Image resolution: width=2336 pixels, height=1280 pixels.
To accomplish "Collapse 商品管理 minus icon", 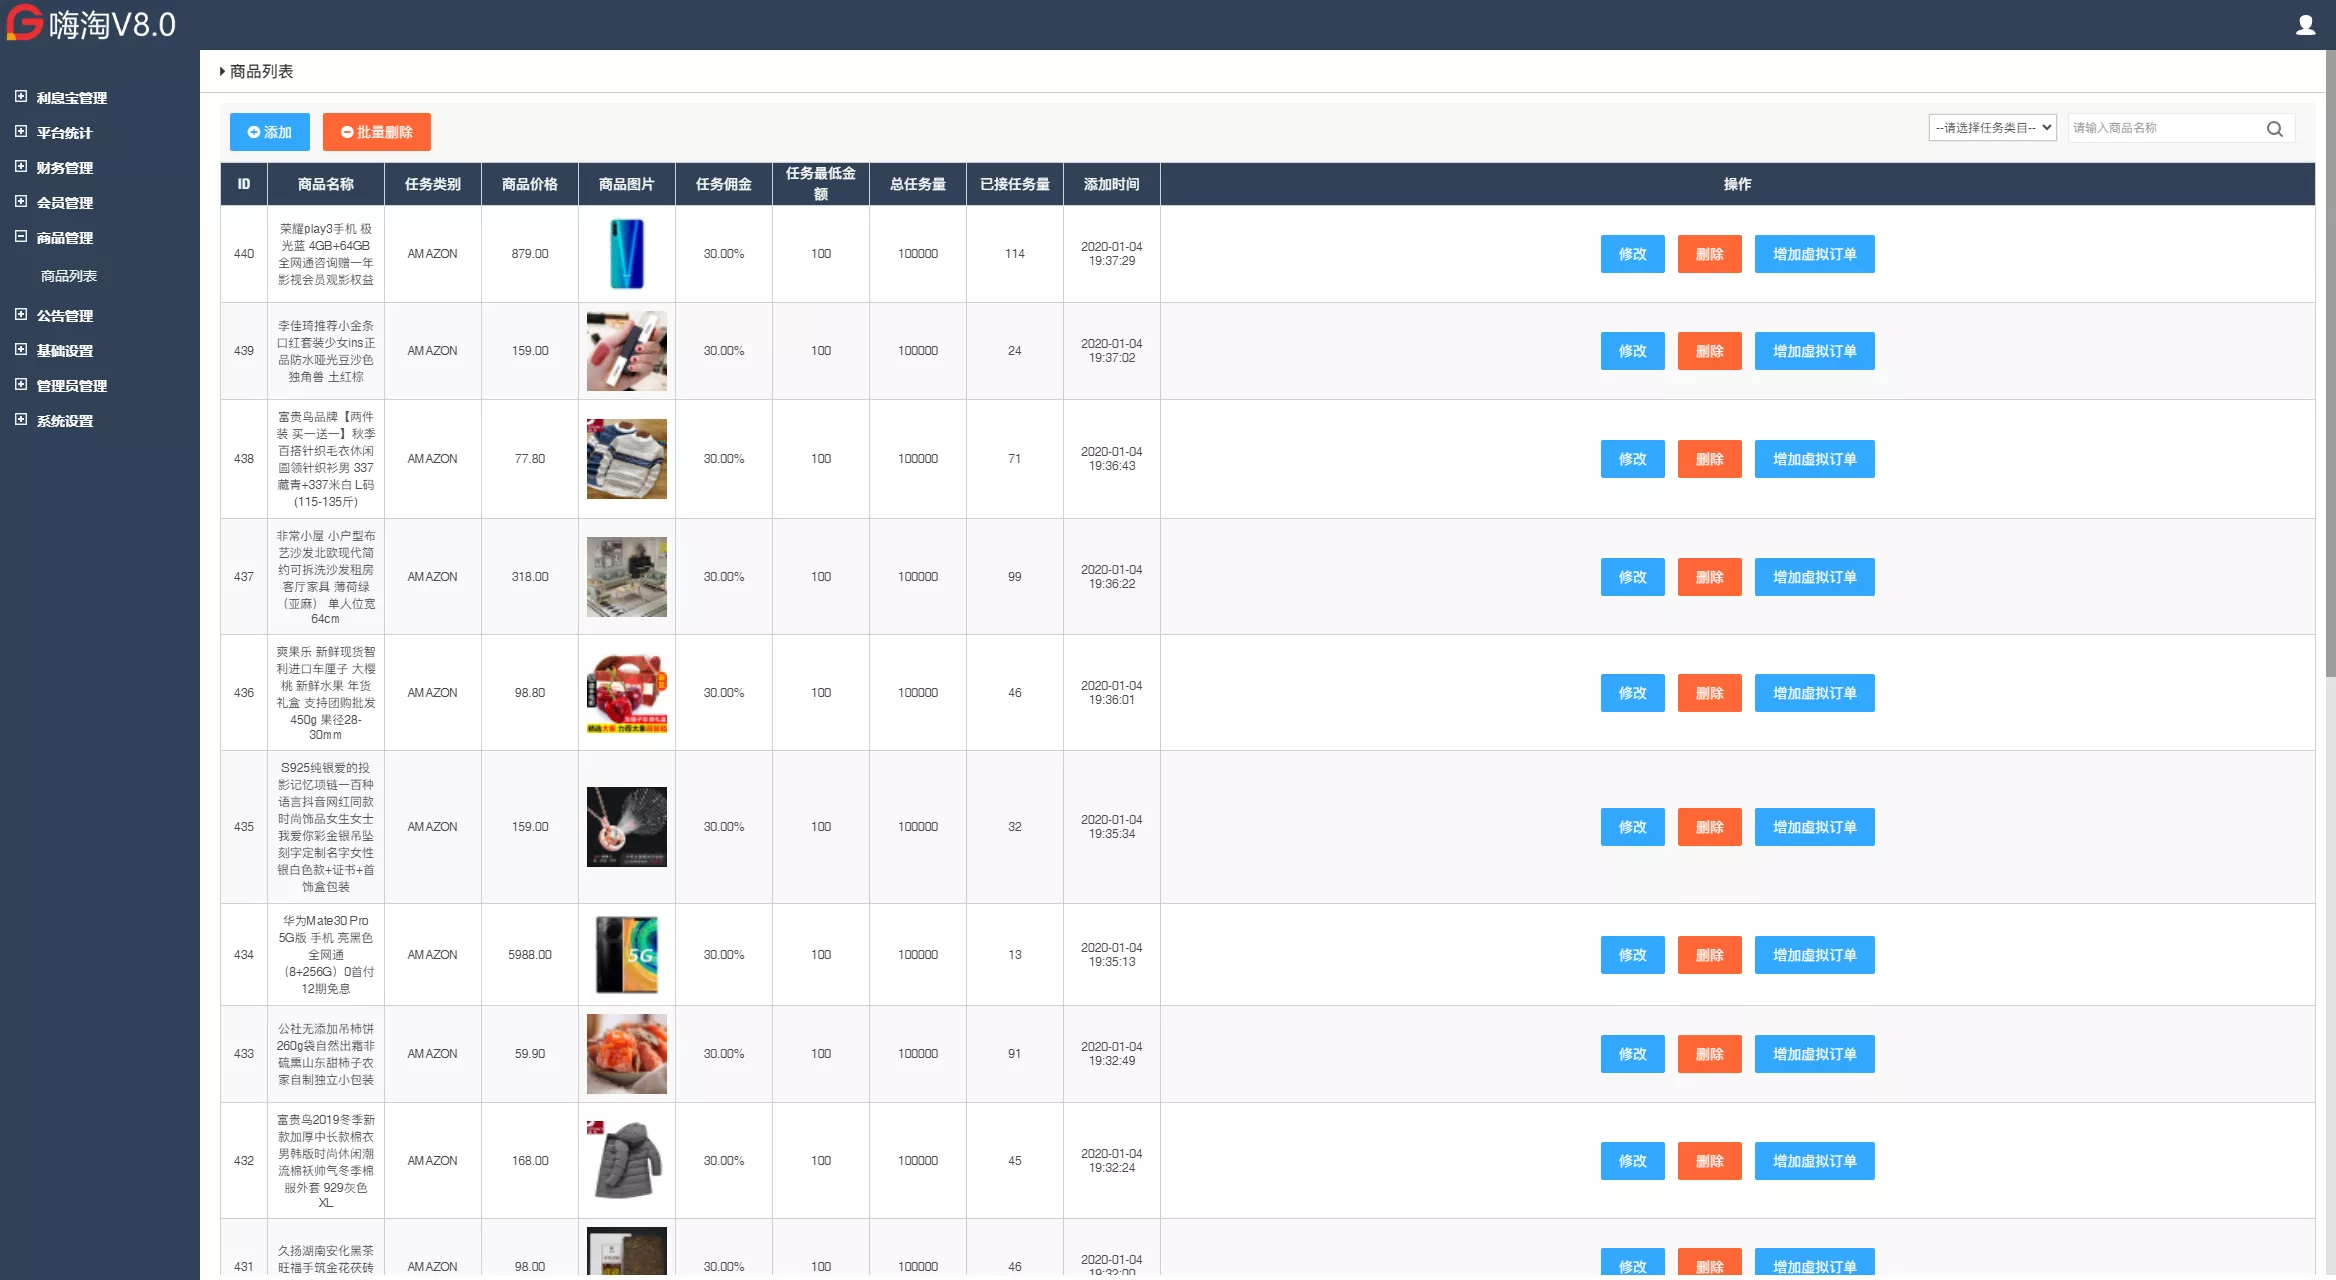I will pyautogui.click(x=21, y=237).
